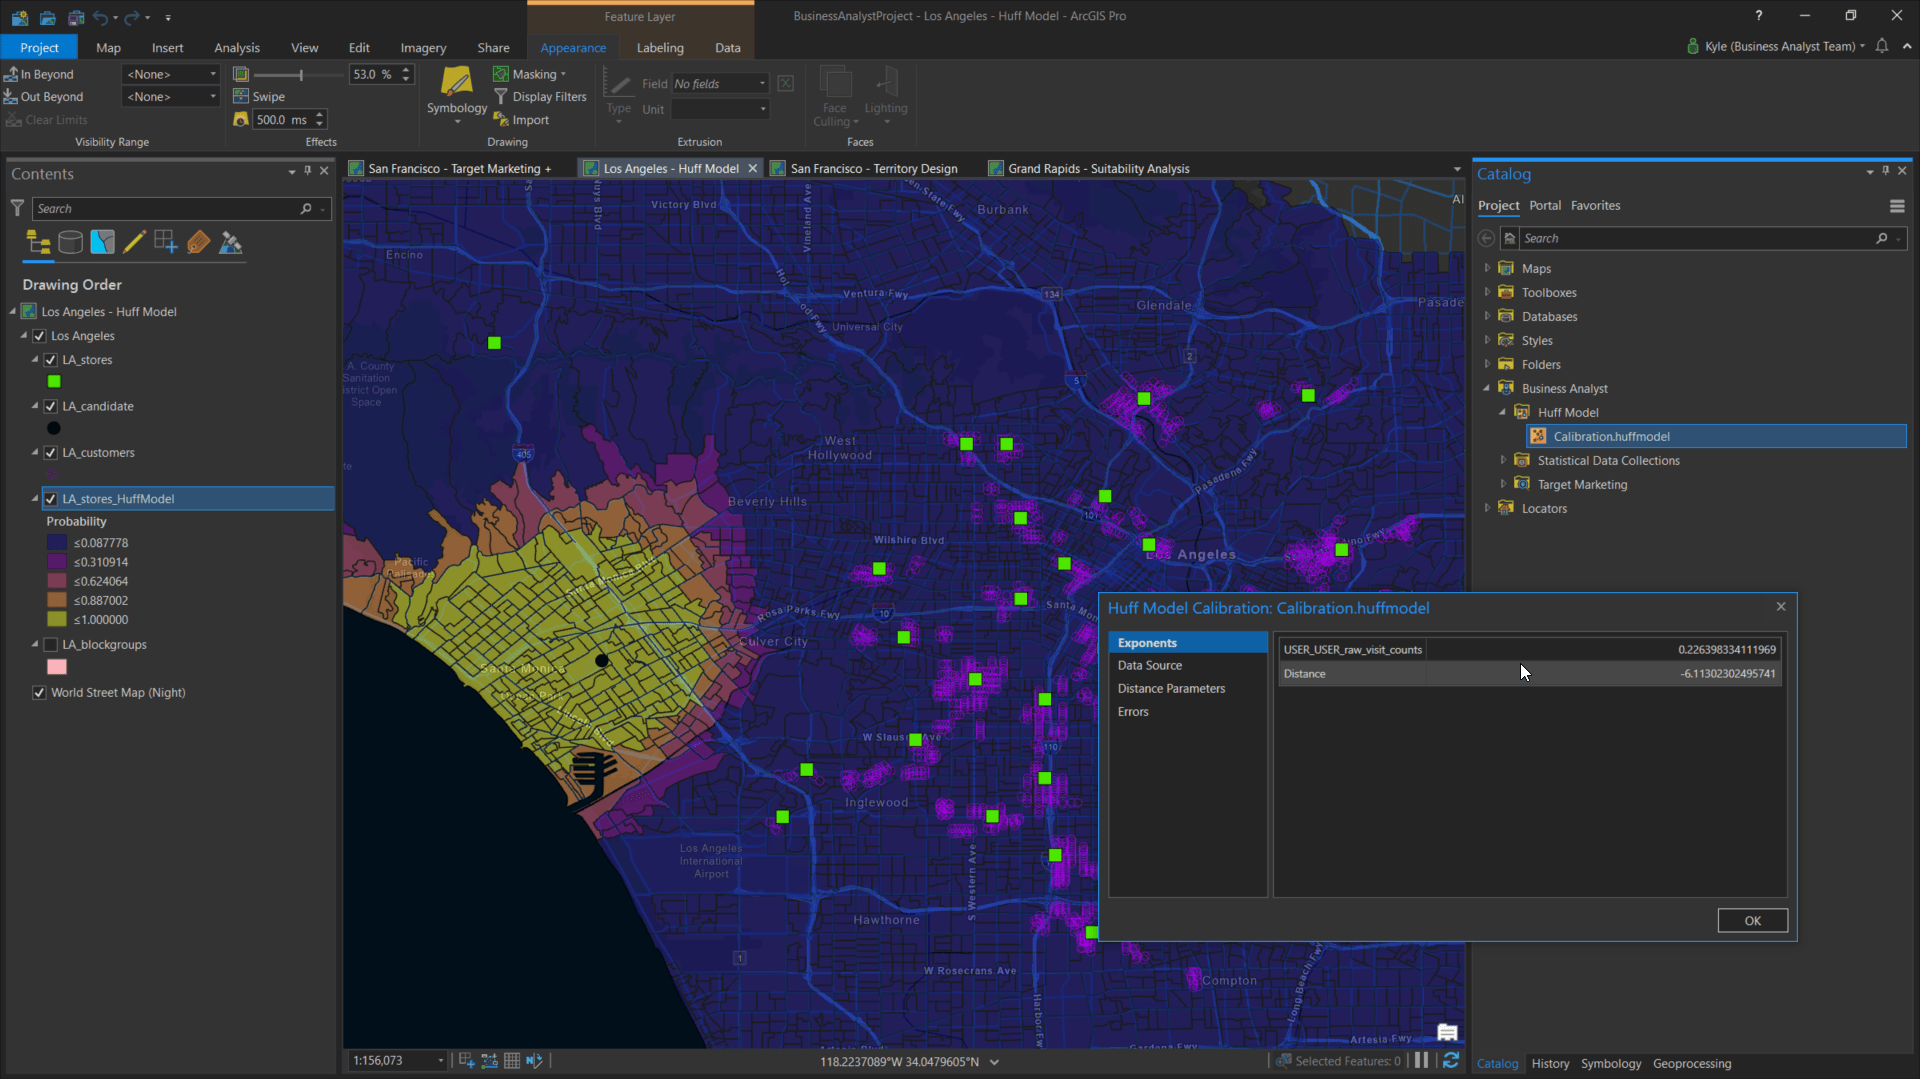The image size is (1920, 1080).
Task: Click the Symbology icon in the ribbon
Action: tap(456, 84)
